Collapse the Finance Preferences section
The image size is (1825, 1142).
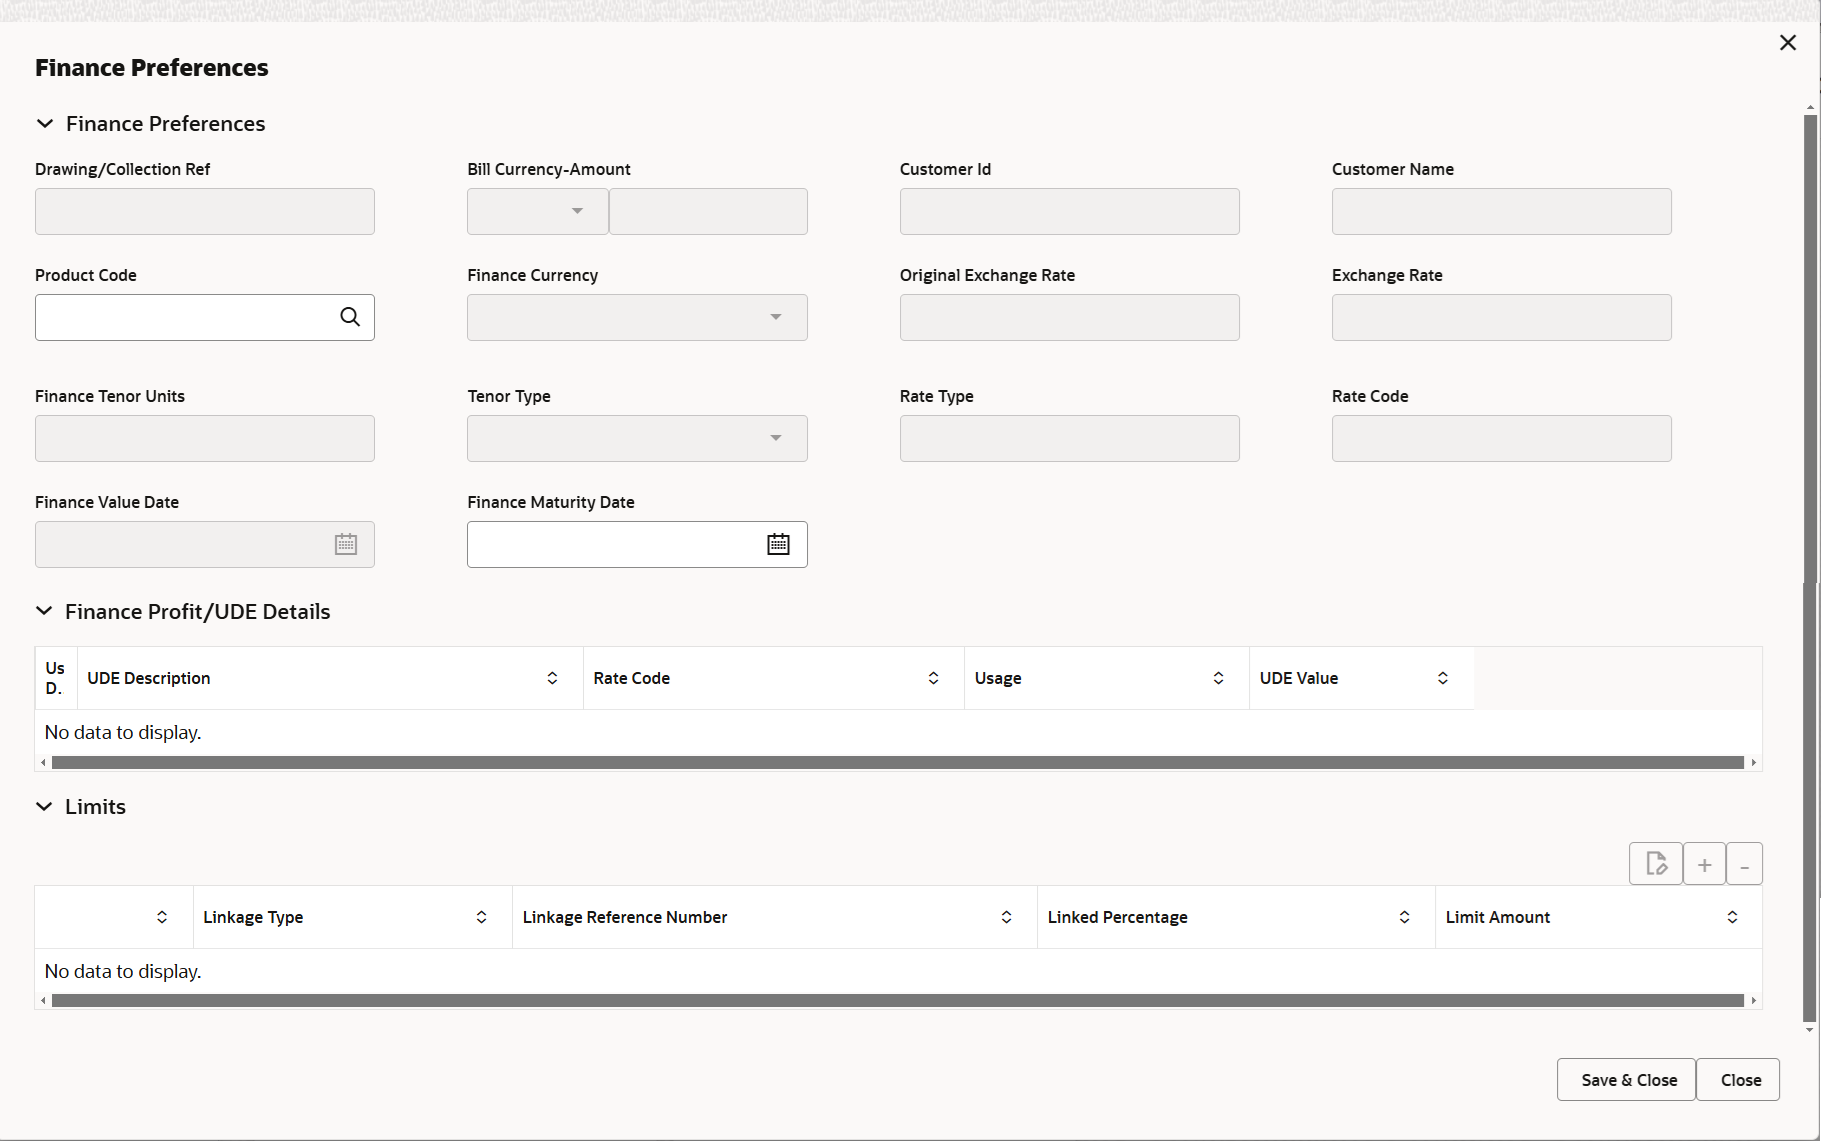[x=45, y=124]
